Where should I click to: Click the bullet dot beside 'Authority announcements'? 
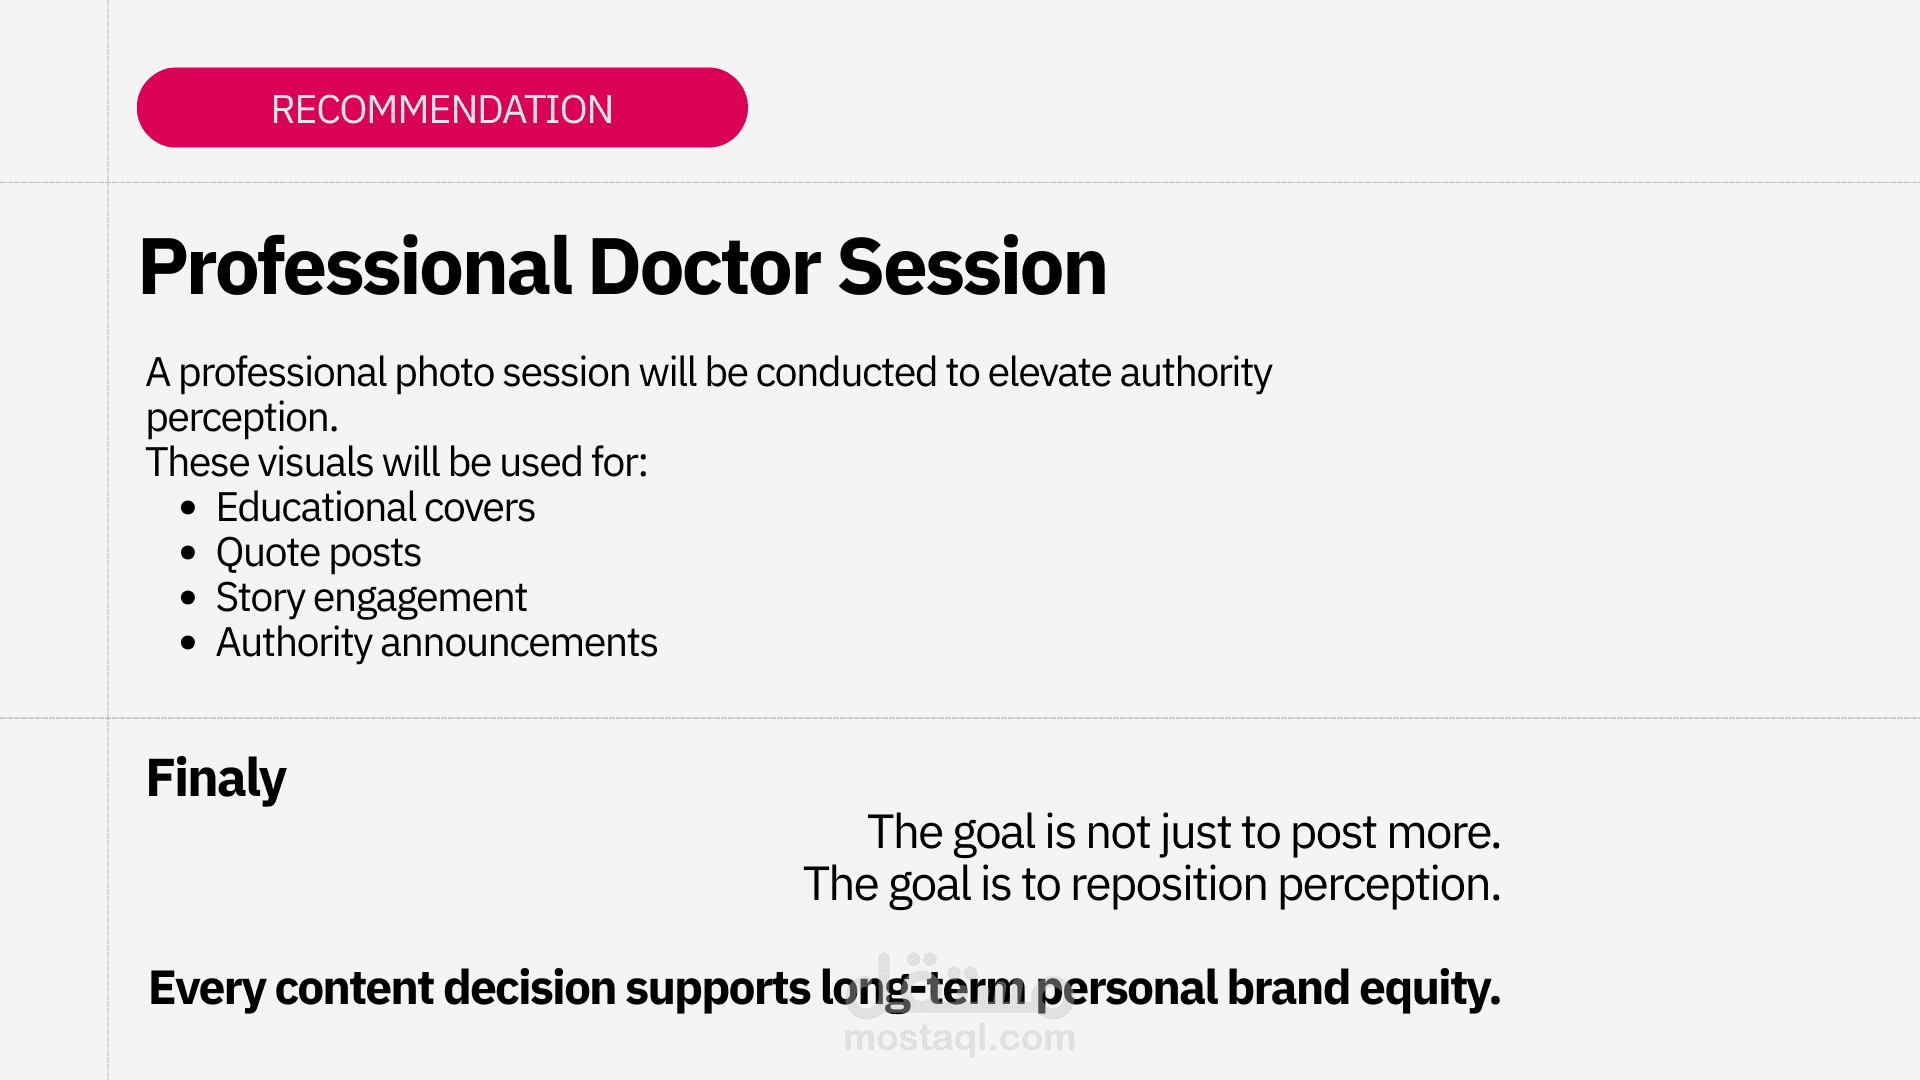188,643
